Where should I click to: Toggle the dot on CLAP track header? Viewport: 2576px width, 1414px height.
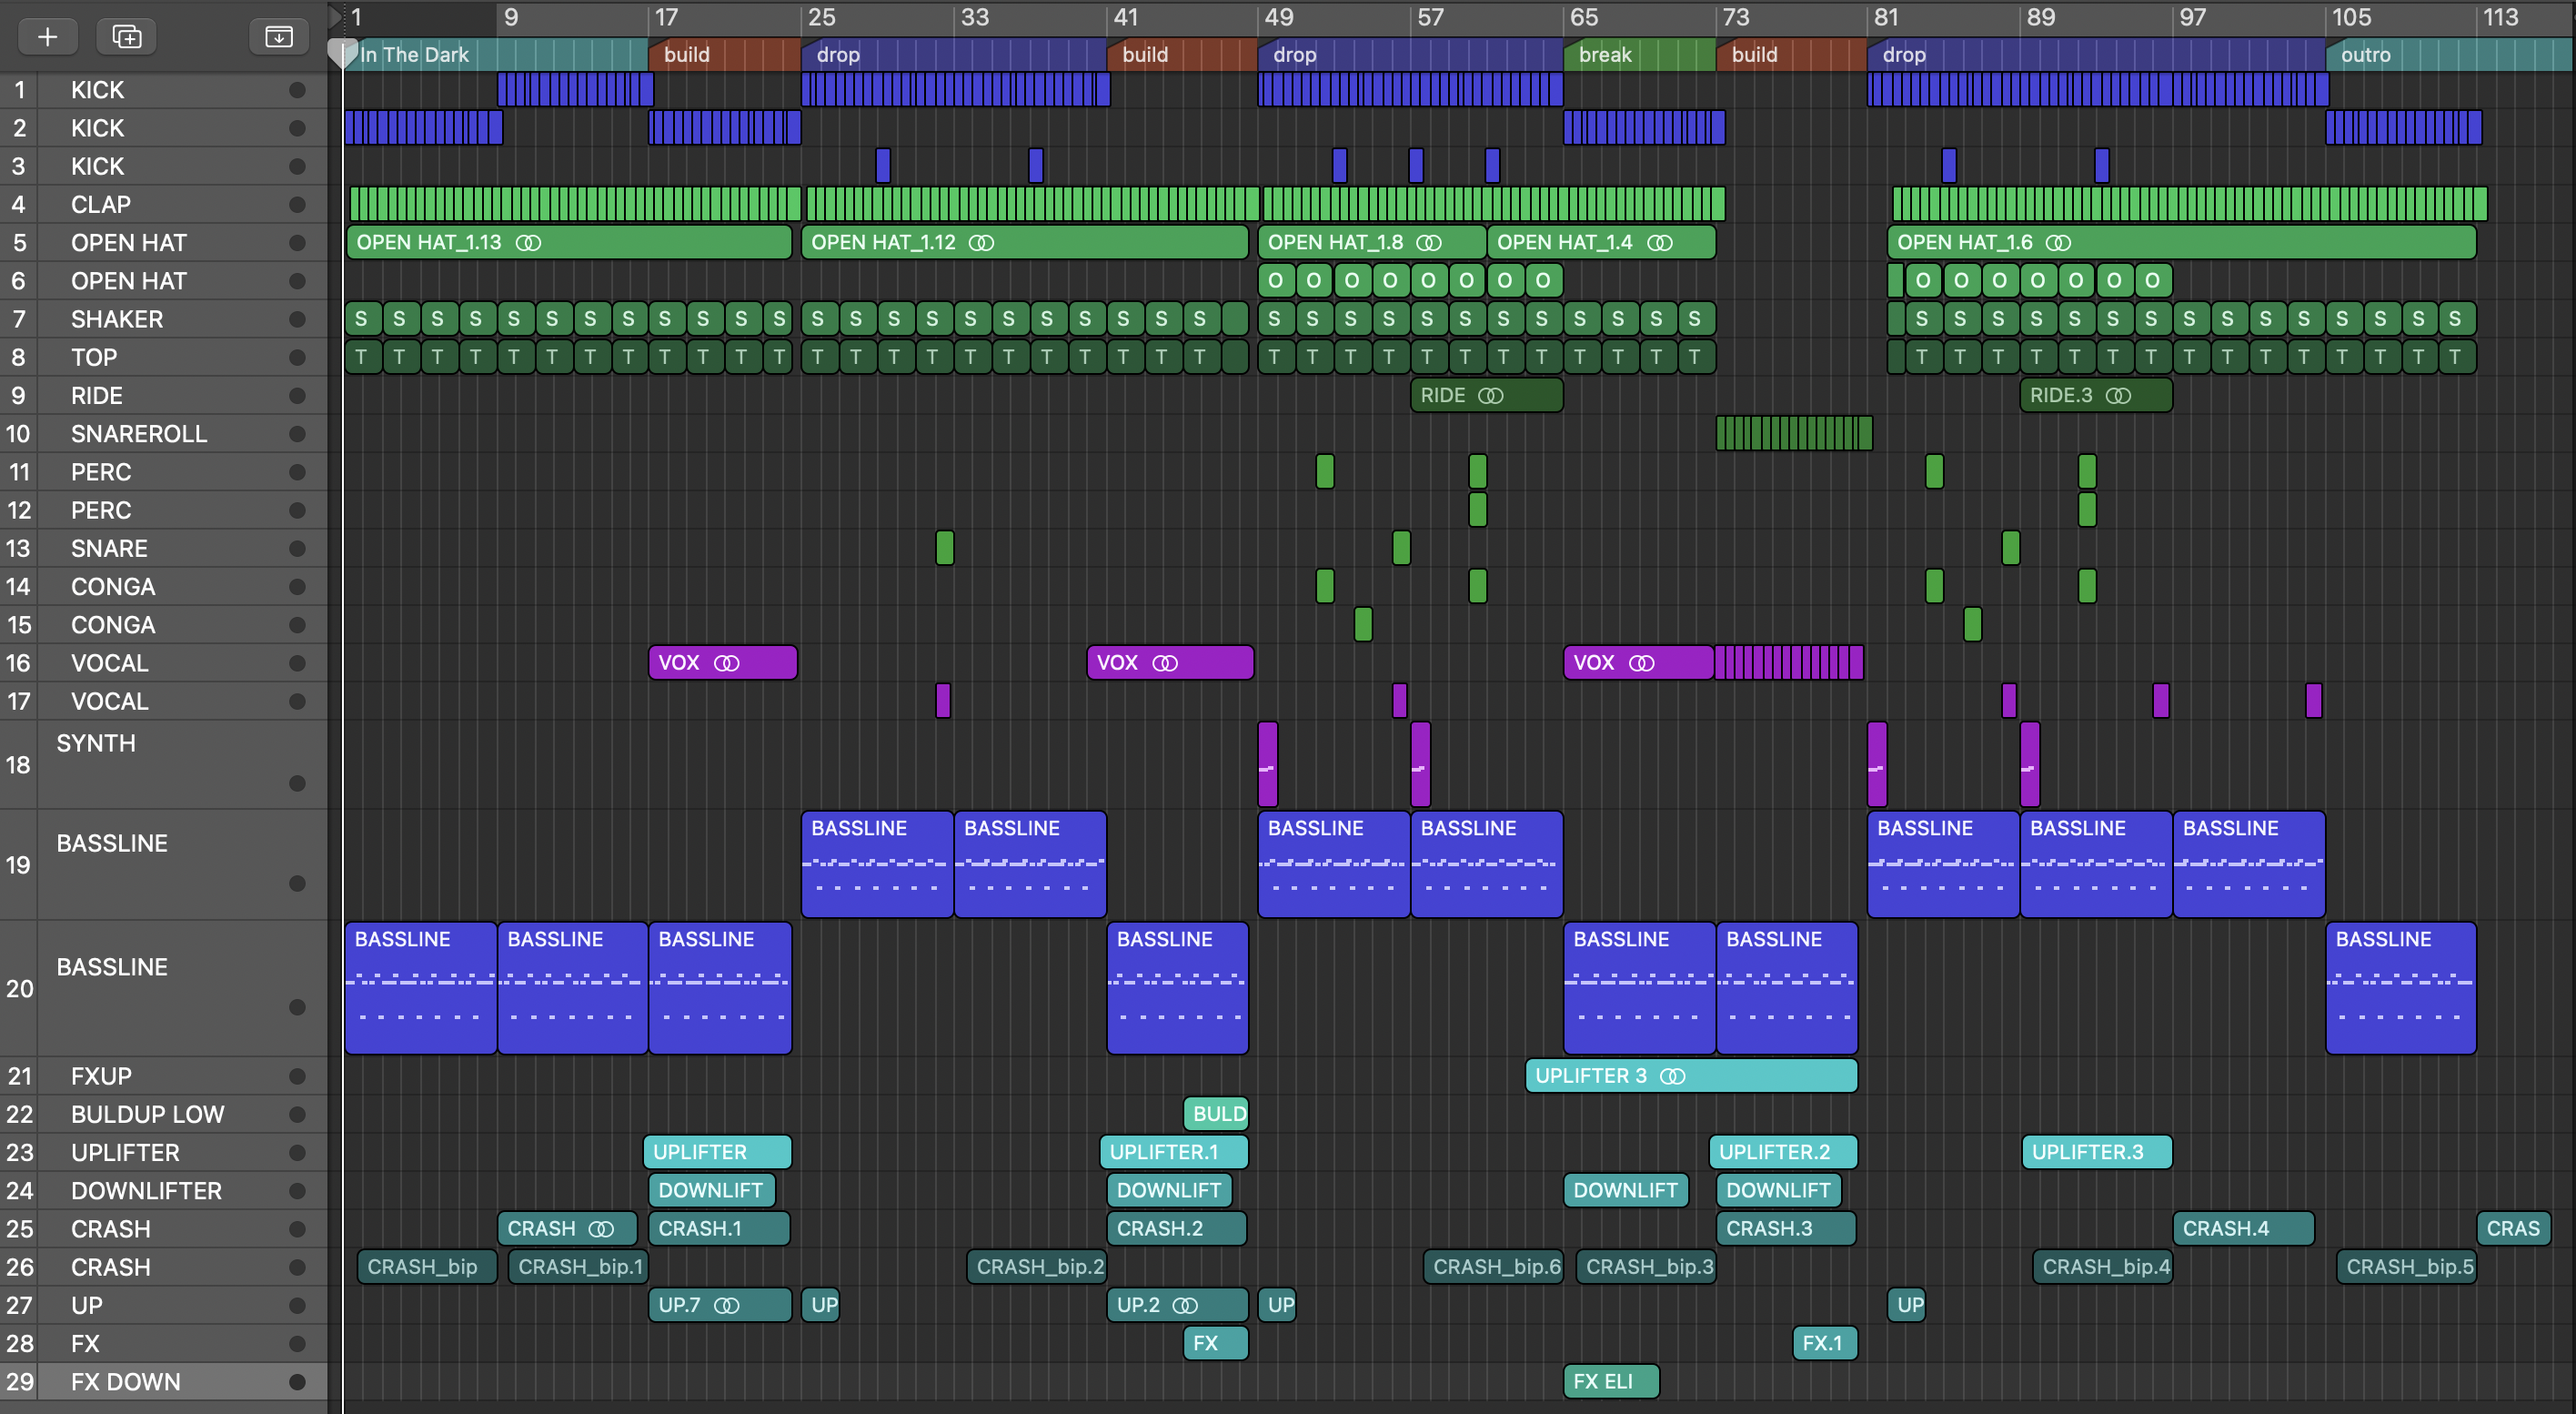pos(297,205)
